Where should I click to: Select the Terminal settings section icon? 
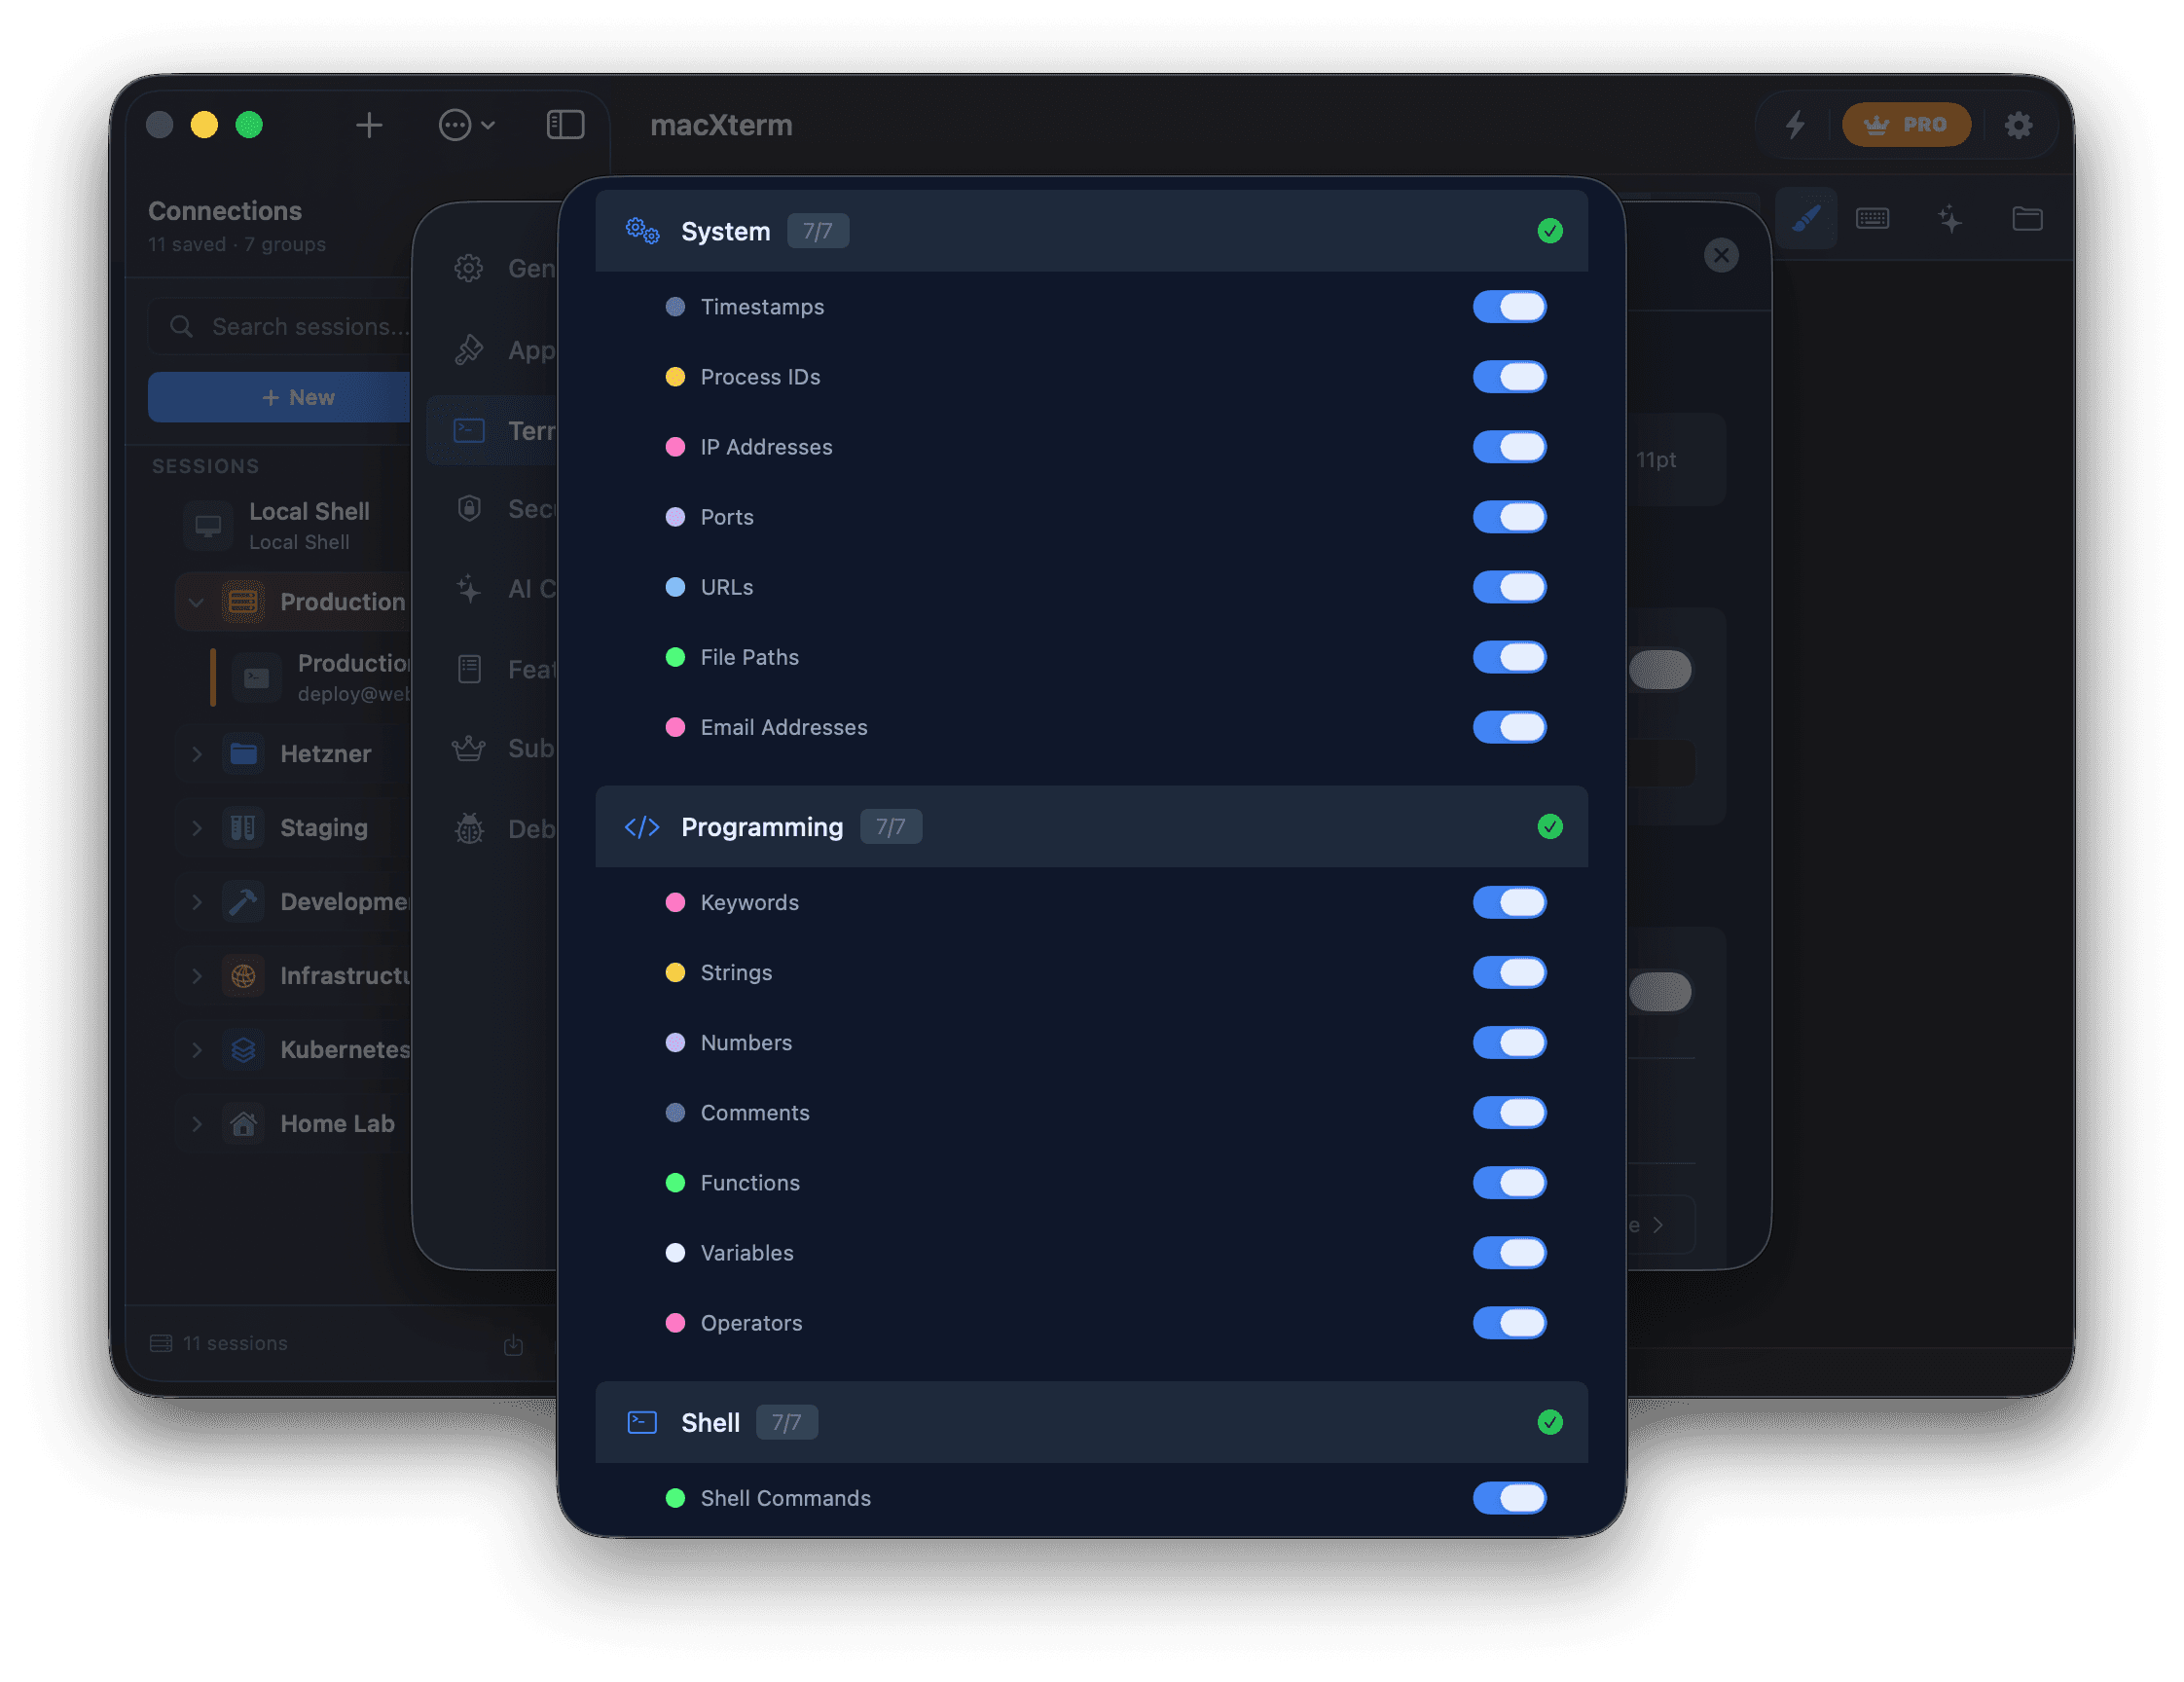(468, 431)
